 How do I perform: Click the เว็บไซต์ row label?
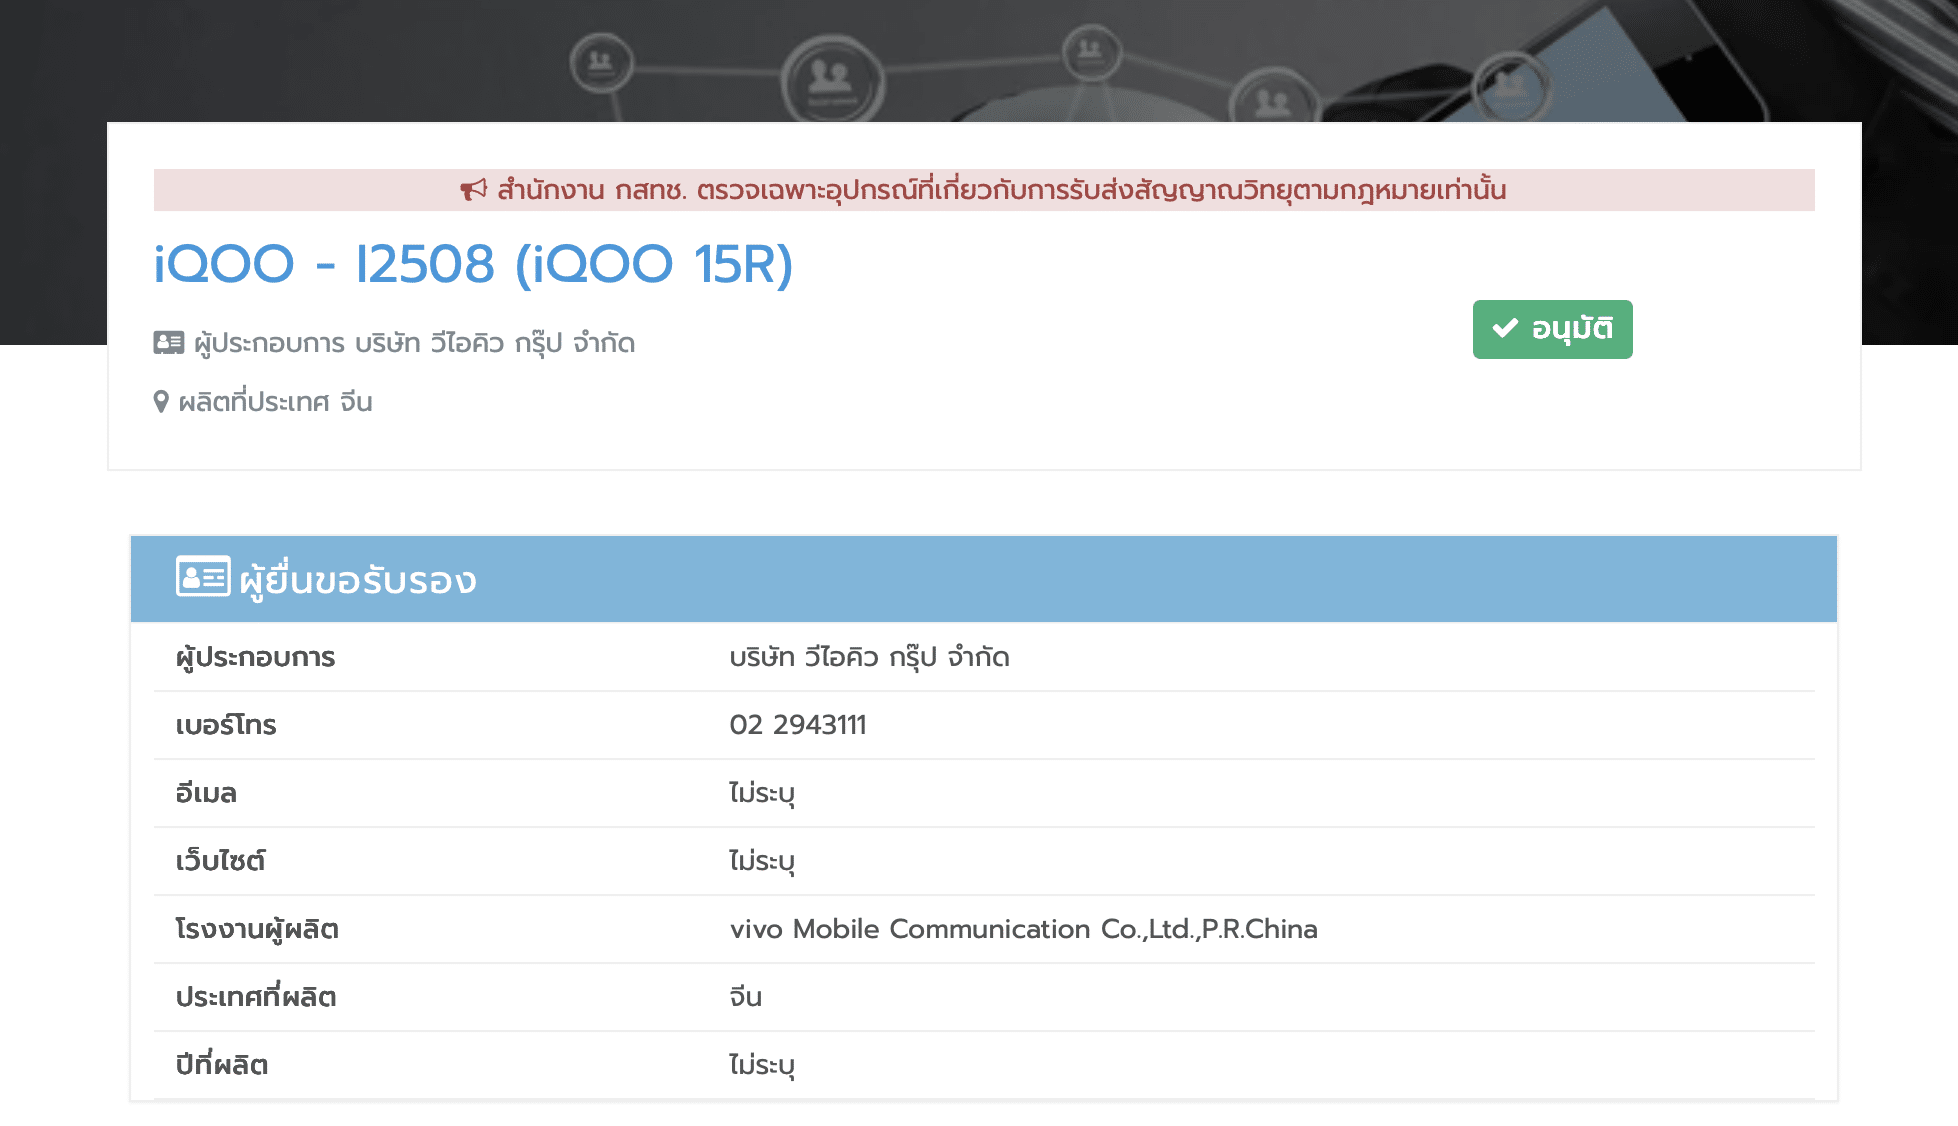(220, 861)
